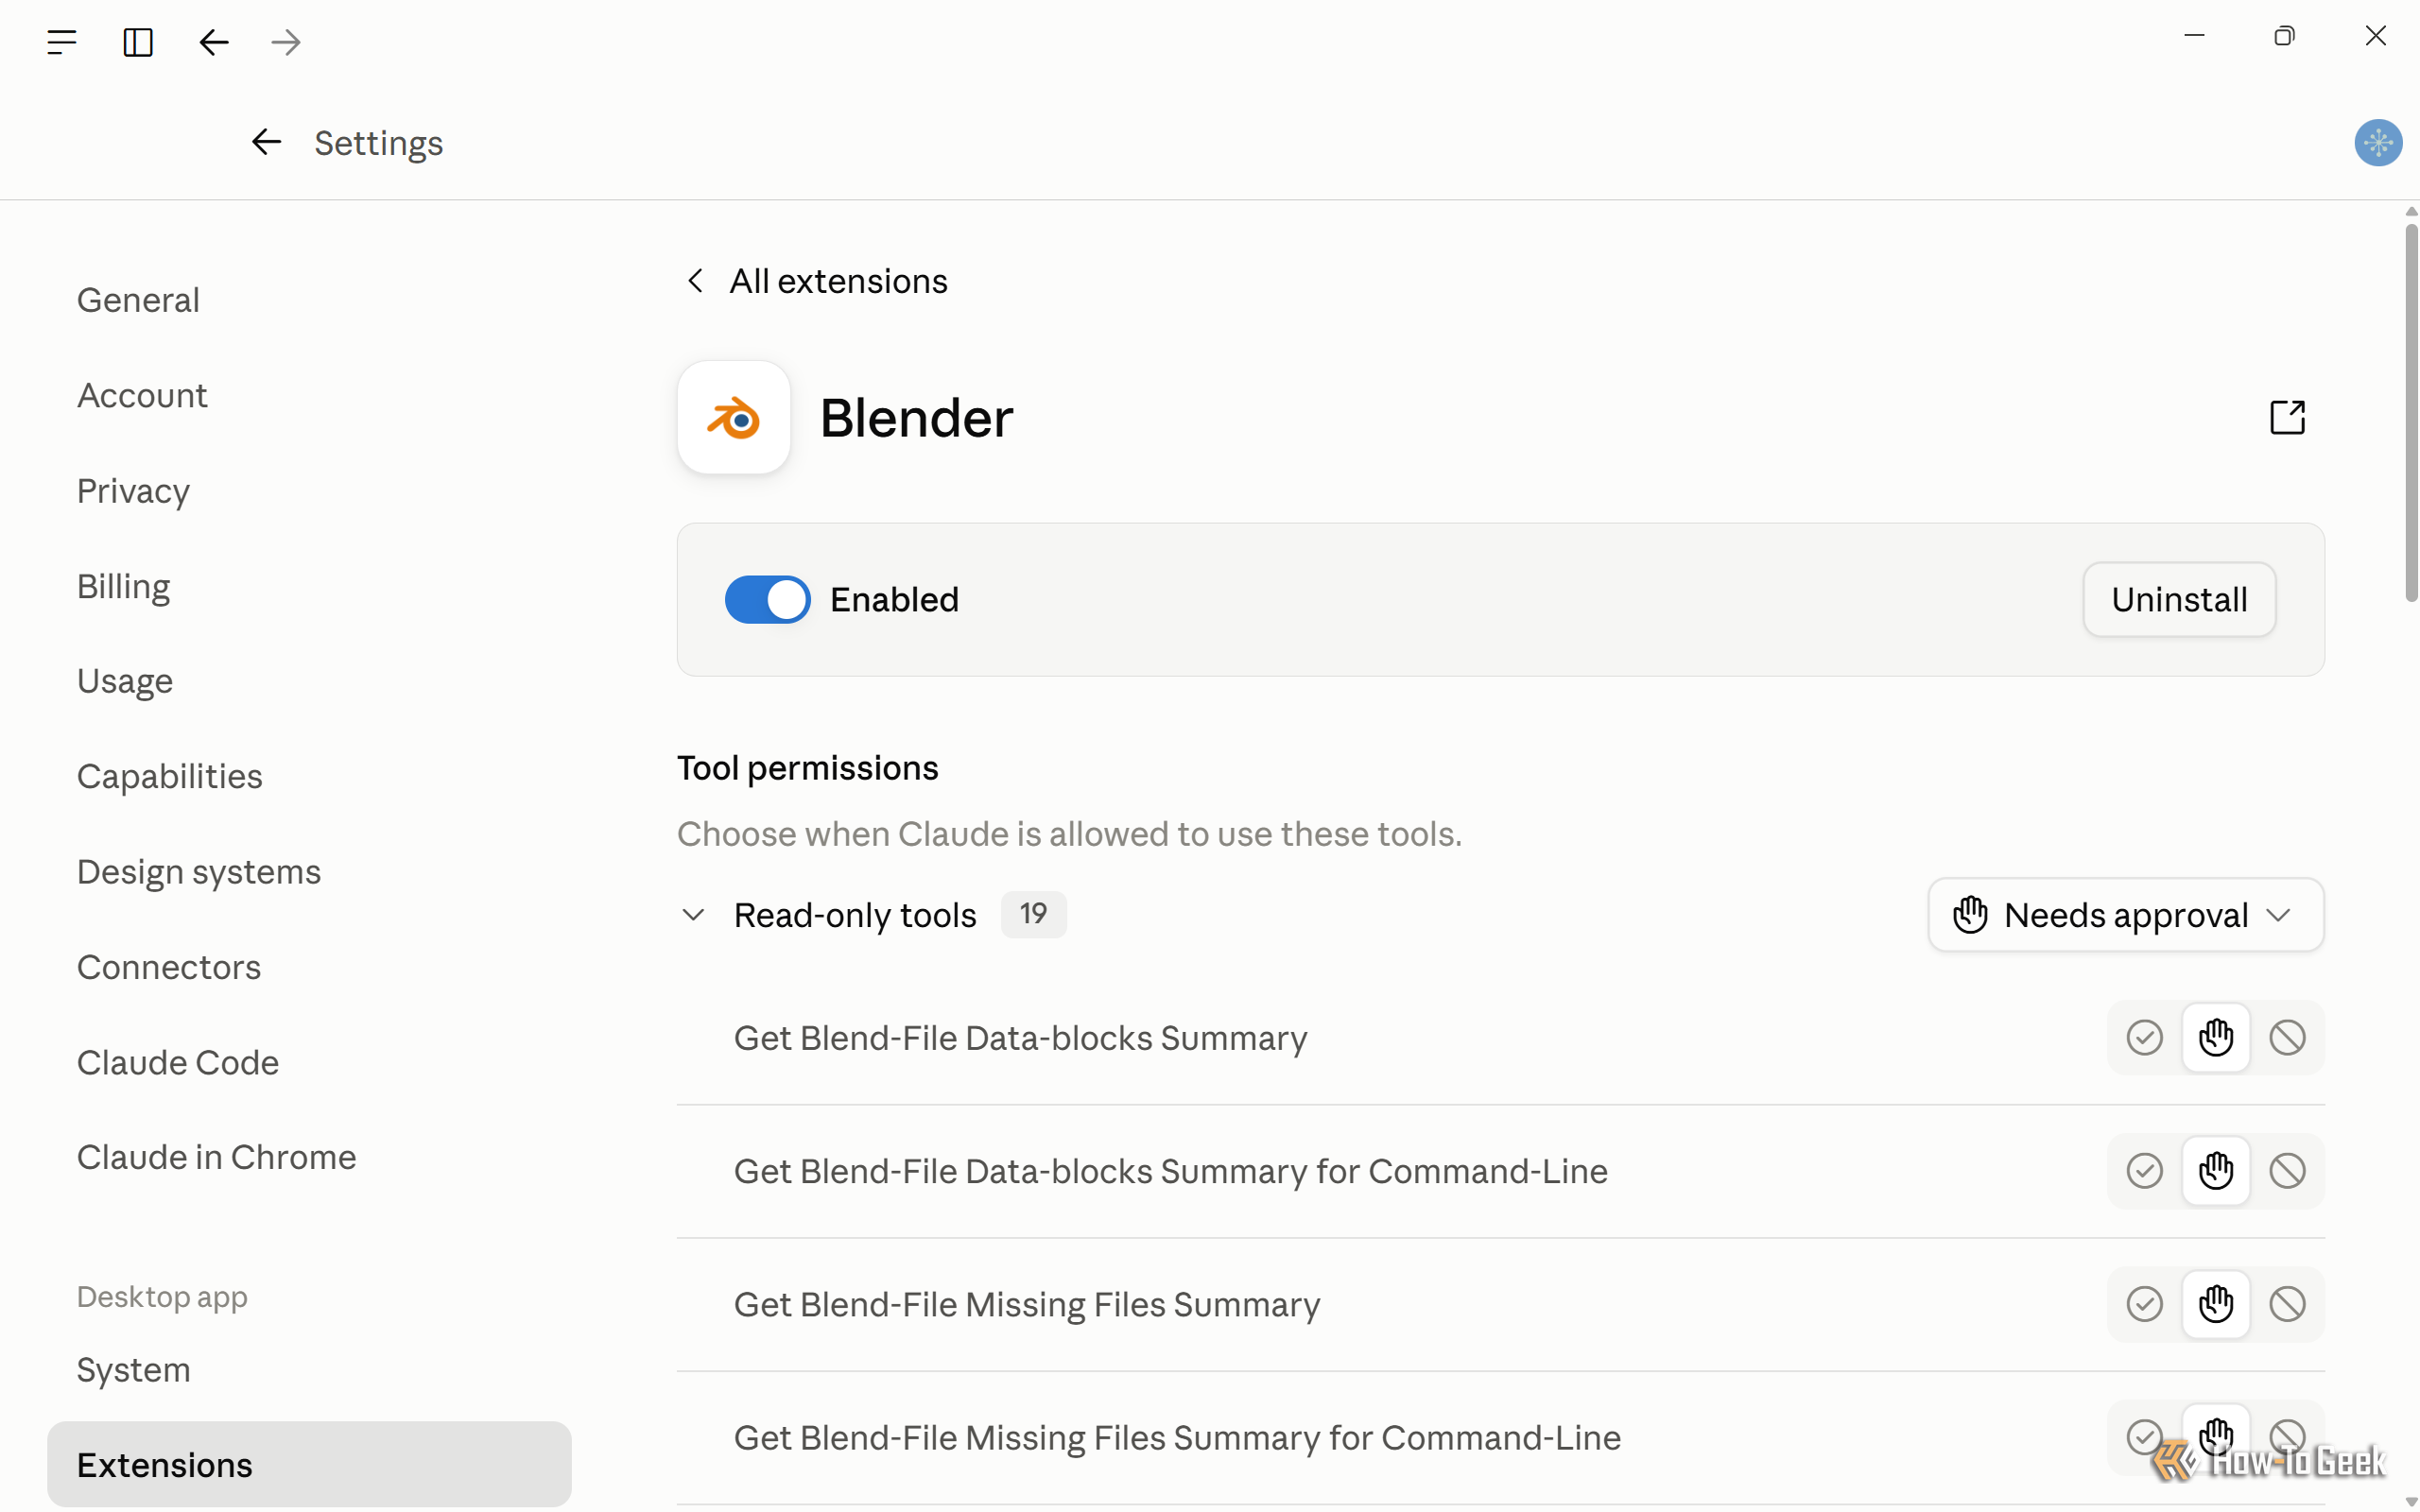Open Blender extension external link icon
Viewport: 2420px width, 1512px height.
[2287, 417]
